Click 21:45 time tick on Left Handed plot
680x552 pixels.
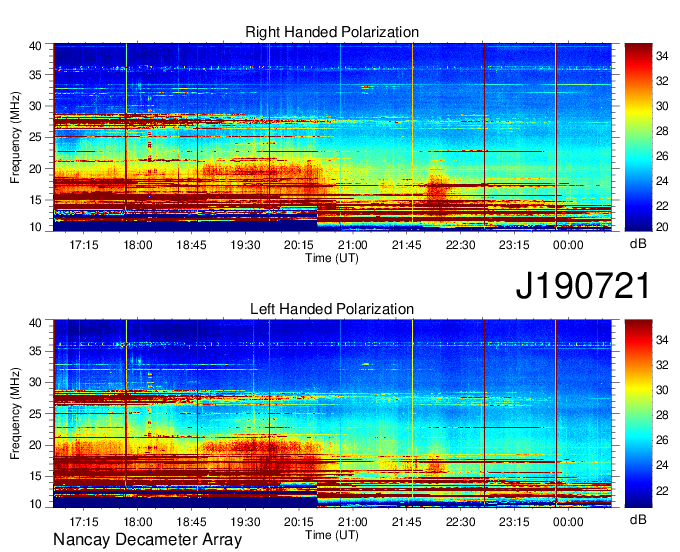coord(406,522)
